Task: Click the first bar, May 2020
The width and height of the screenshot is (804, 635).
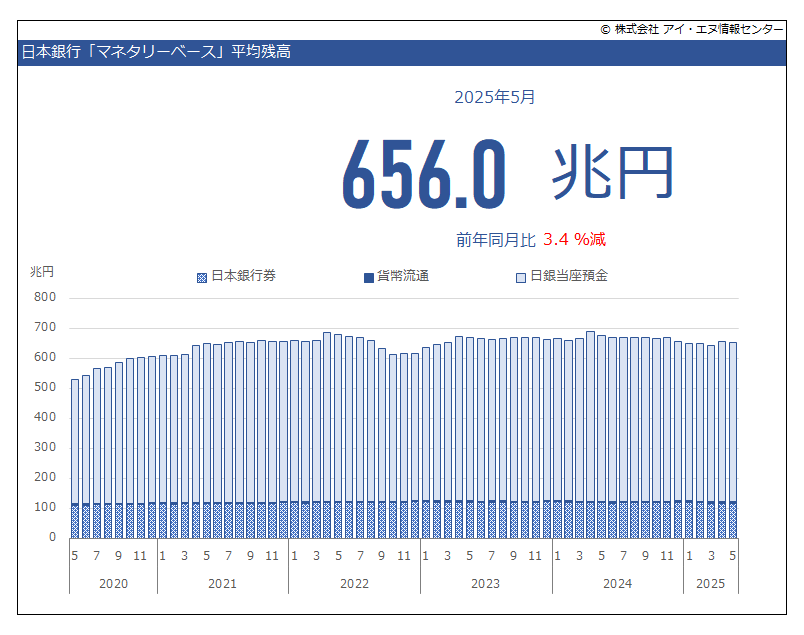Action: [75, 459]
